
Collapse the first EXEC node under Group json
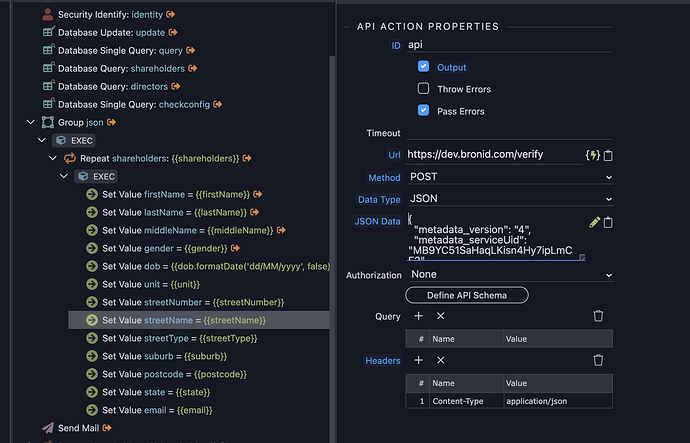click(x=41, y=140)
